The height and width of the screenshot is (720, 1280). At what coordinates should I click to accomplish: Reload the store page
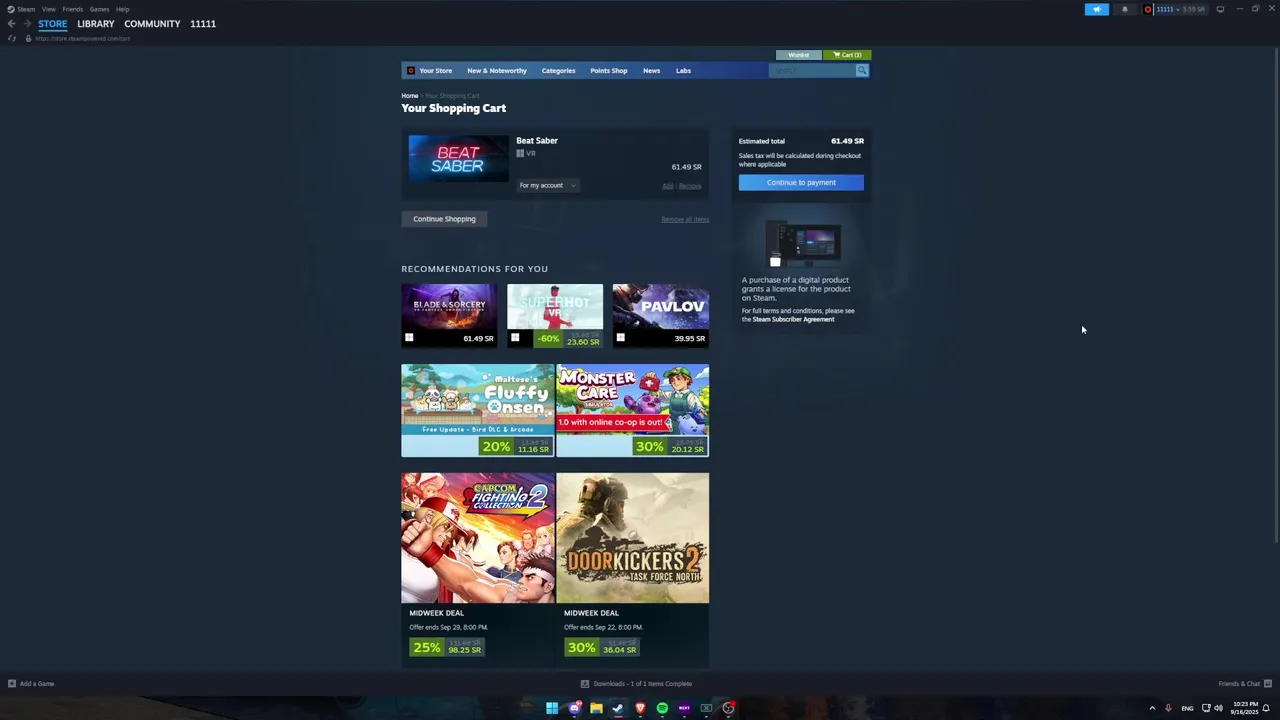tap(11, 38)
